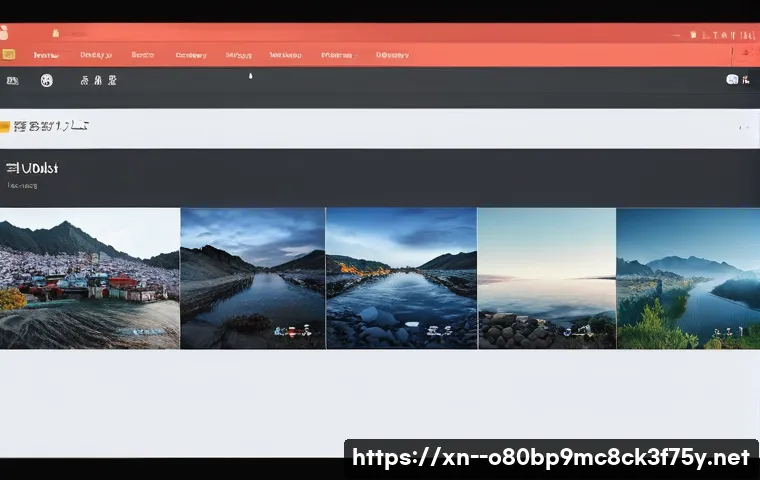The width and height of the screenshot is (760, 480).
Task: Click the list icon beside the dark section heading
Action: point(11,169)
